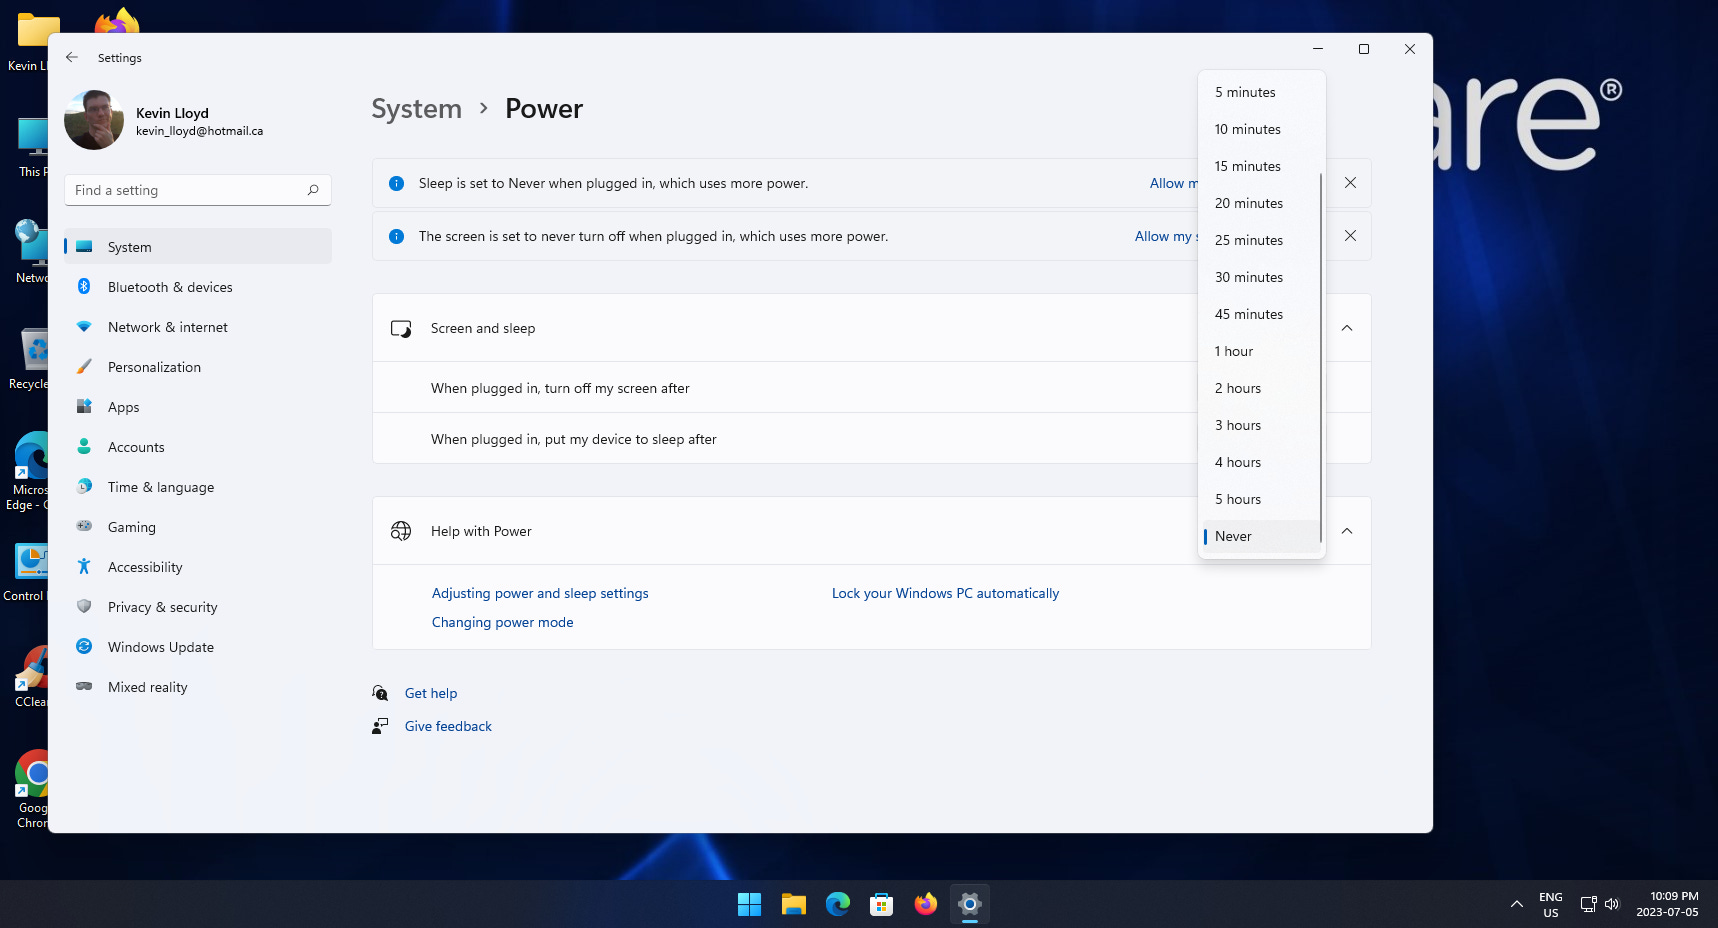The width and height of the screenshot is (1718, 928).
Task: Collapse the Help with Power section
Action: (1347, 531)
